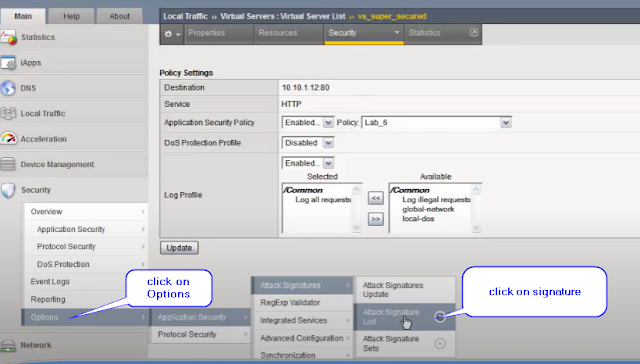The image size is (640, 364).
Task: Open DoS Protection Profile Disabled dropdown
Action: coord(308,143)
